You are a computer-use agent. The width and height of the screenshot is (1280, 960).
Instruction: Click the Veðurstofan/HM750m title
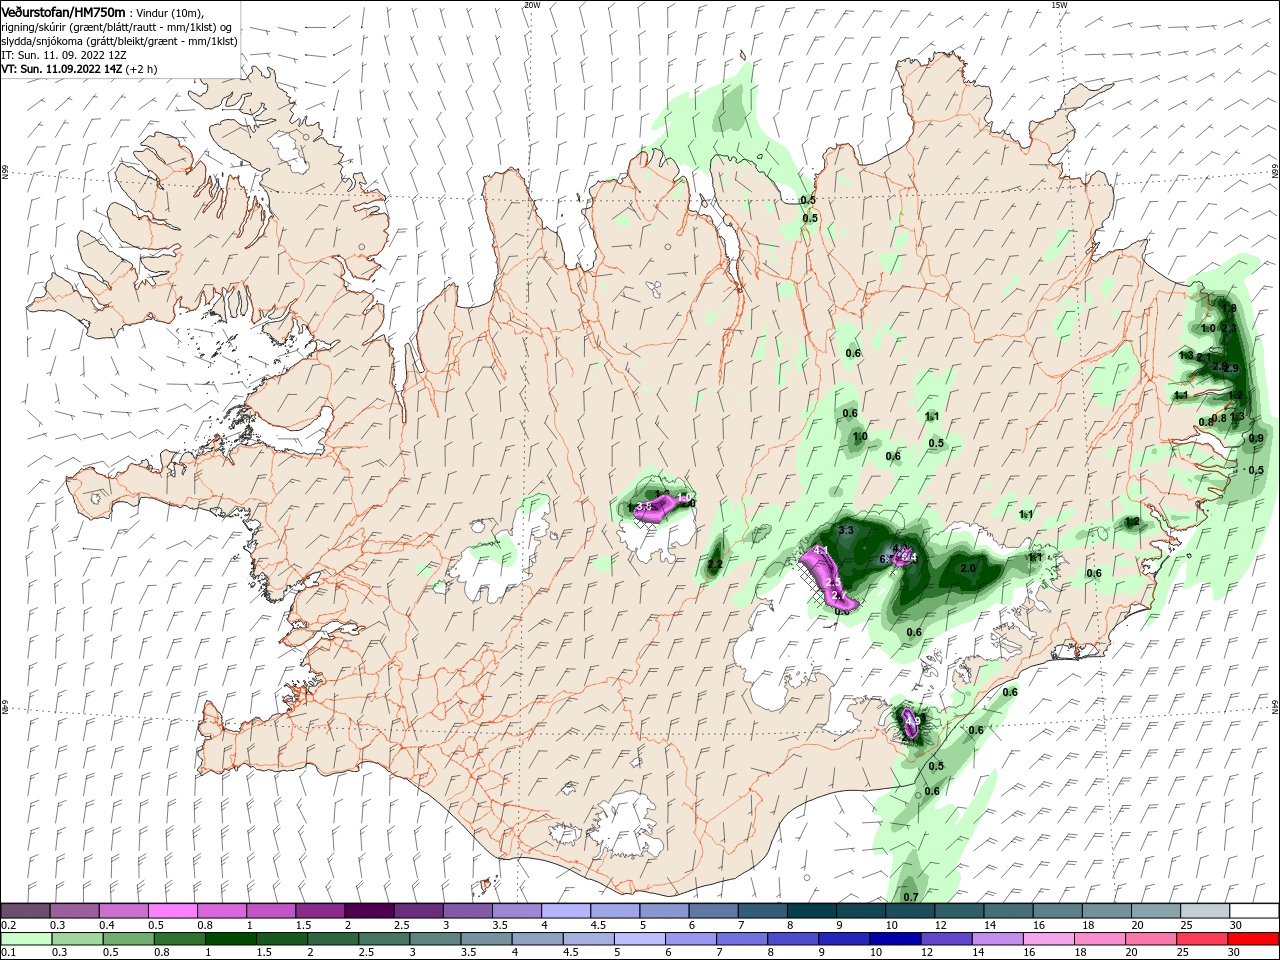pyautogui.click(x=63, y=11)
